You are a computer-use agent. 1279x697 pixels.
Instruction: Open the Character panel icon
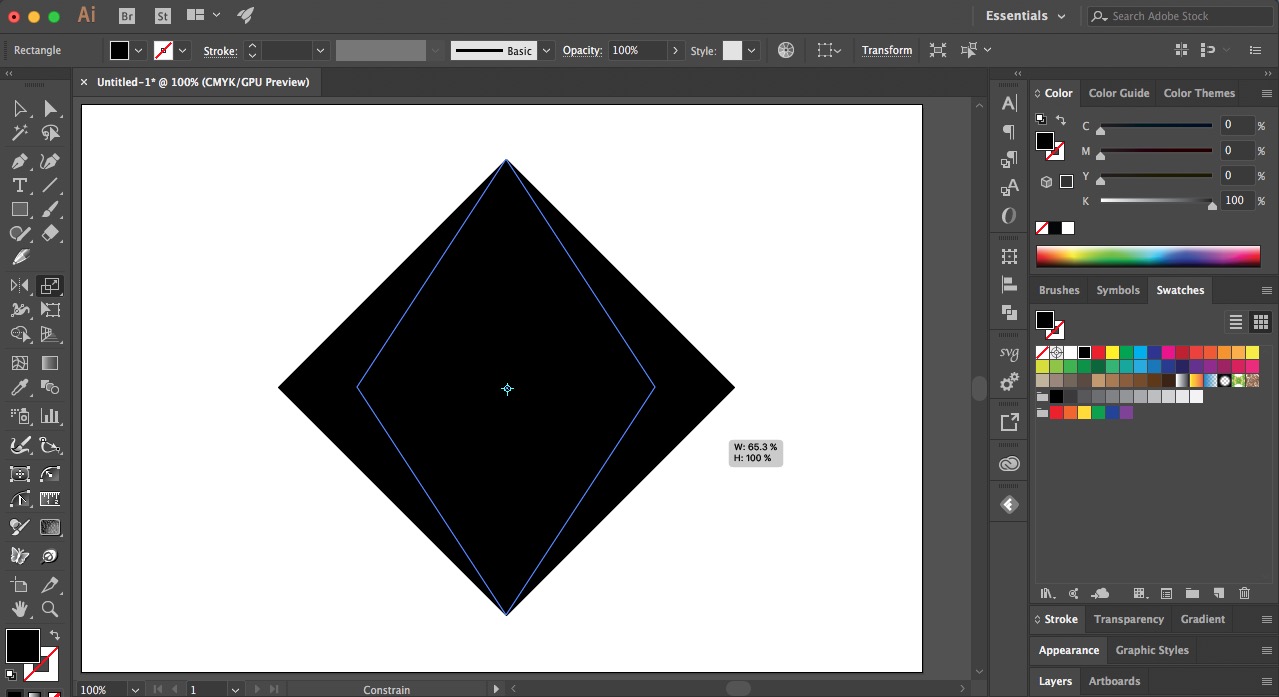click(1009, 103)
